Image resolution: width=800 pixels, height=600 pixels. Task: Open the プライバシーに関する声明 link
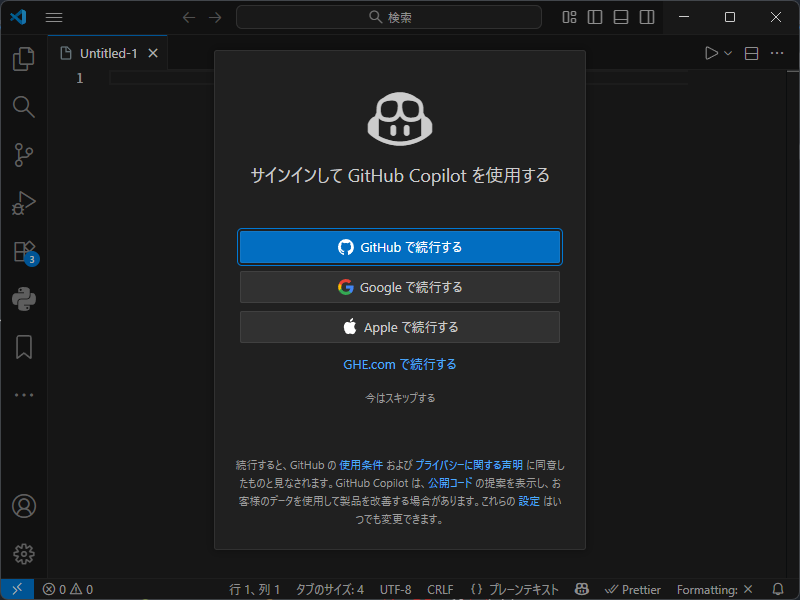[x=469, y=465]
